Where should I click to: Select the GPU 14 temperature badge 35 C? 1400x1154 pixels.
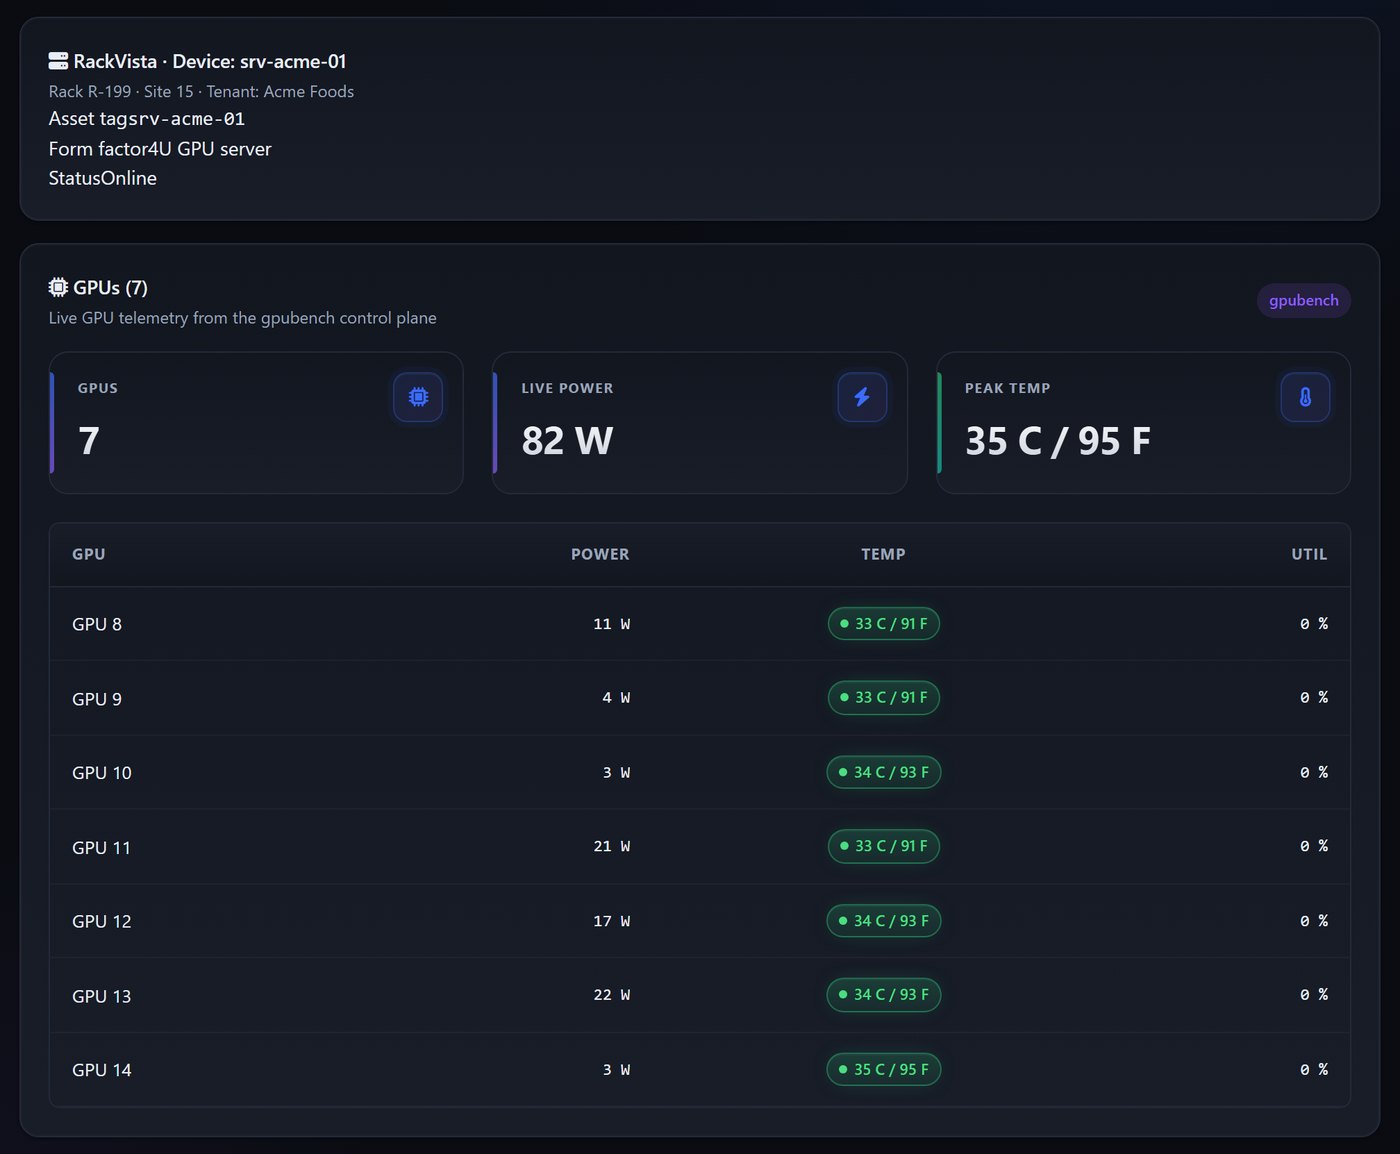[884, 1070]
